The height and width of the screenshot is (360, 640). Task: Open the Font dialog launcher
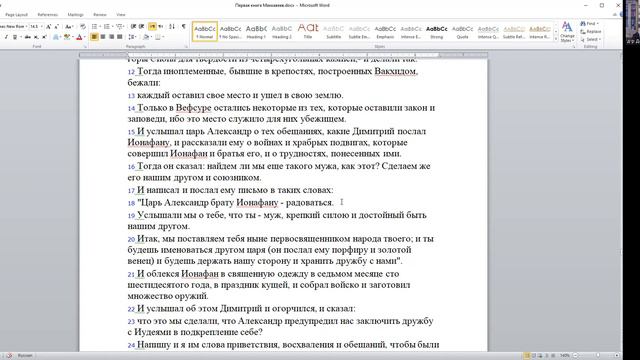pos(85,47)
